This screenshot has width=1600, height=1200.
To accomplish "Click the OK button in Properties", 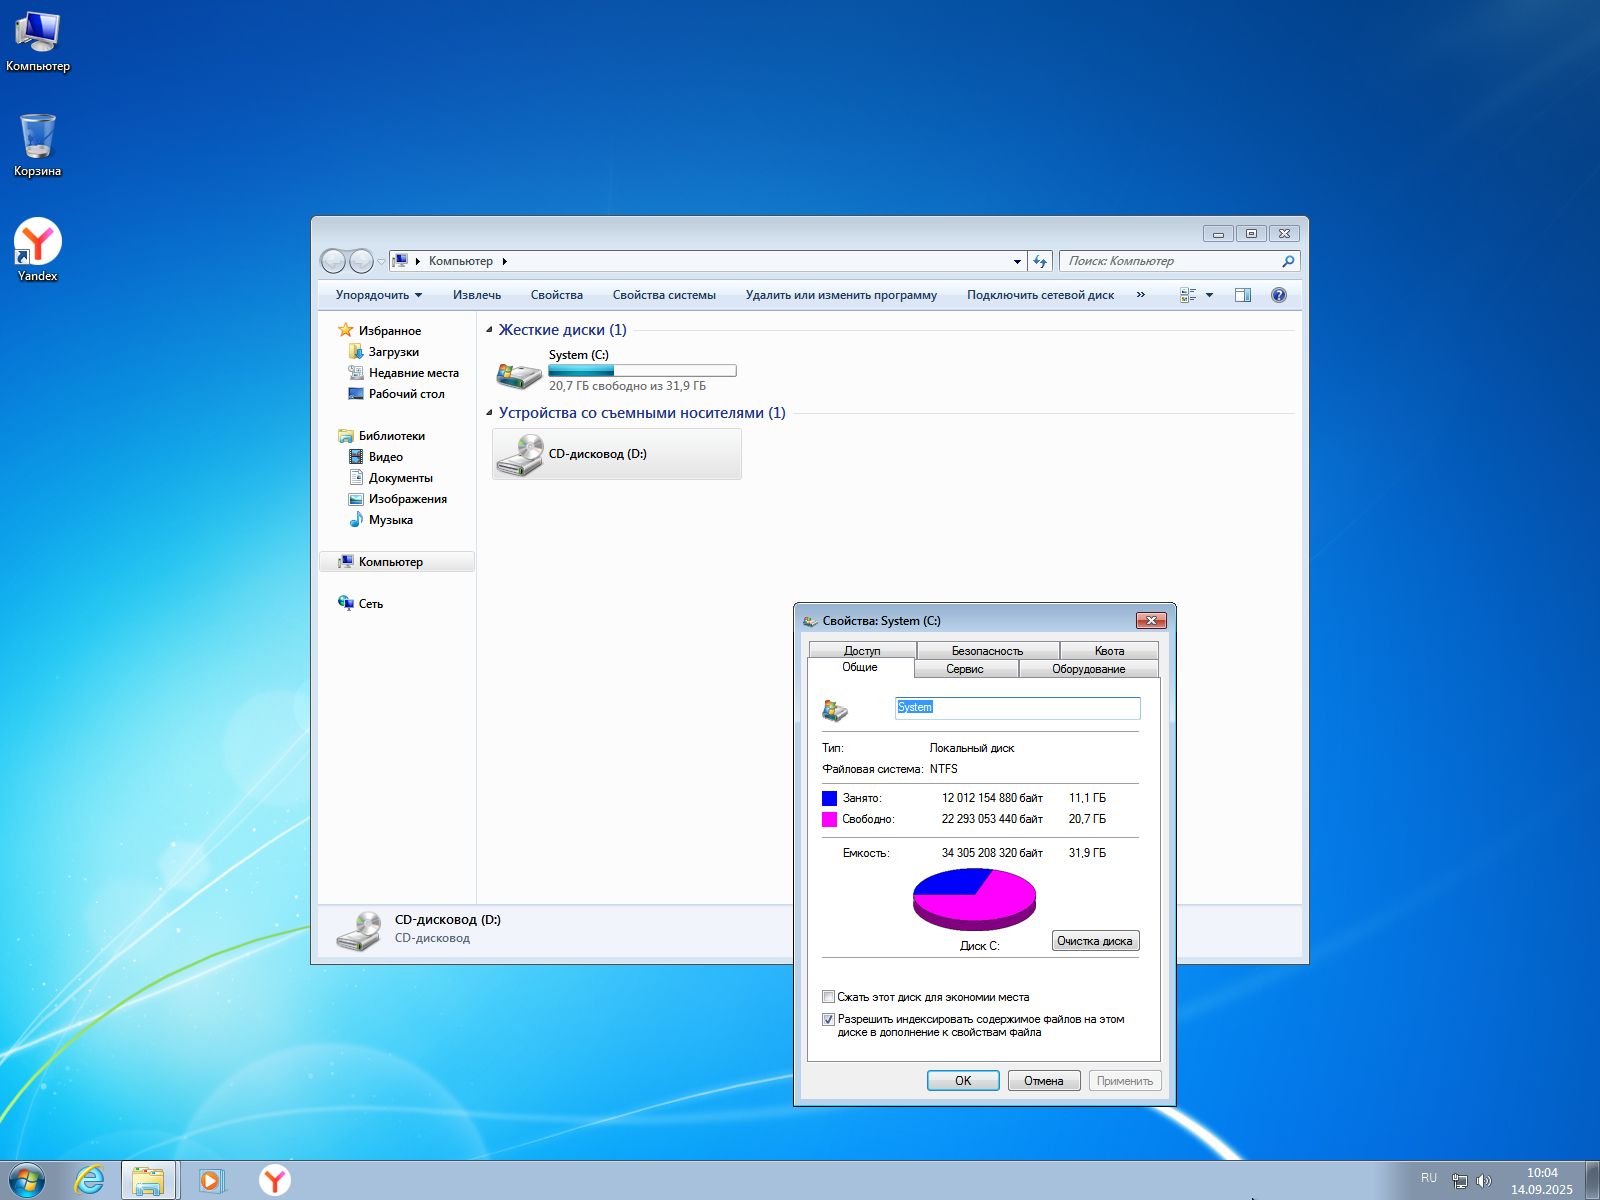I will tap(963, 1081).
